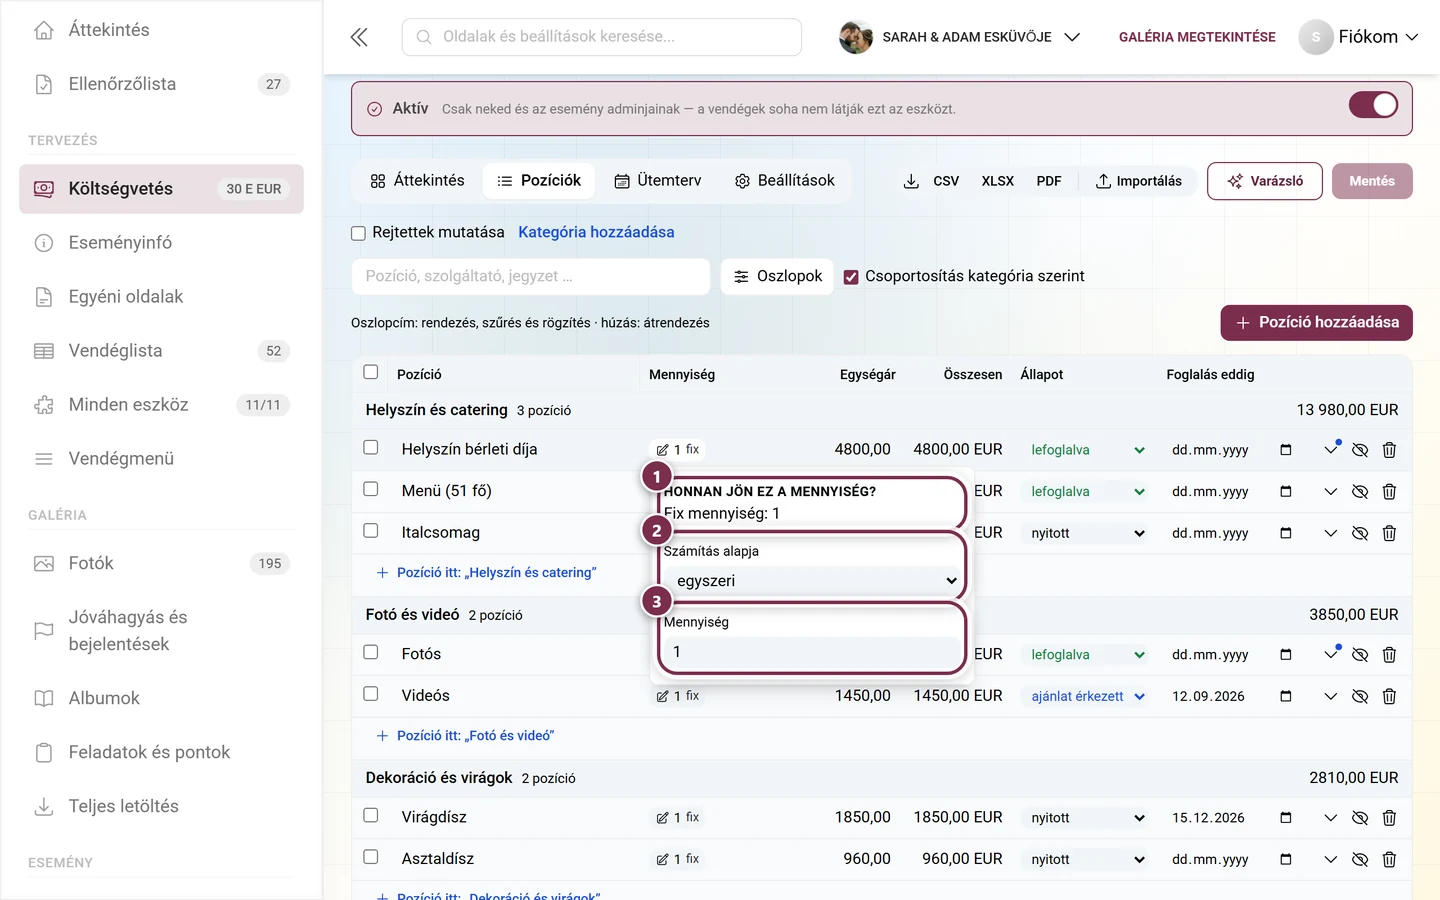Viewport: 1440px width, 900px height.
Task: Go to Vendéglista in the sidebar
Action: [161, 351]
